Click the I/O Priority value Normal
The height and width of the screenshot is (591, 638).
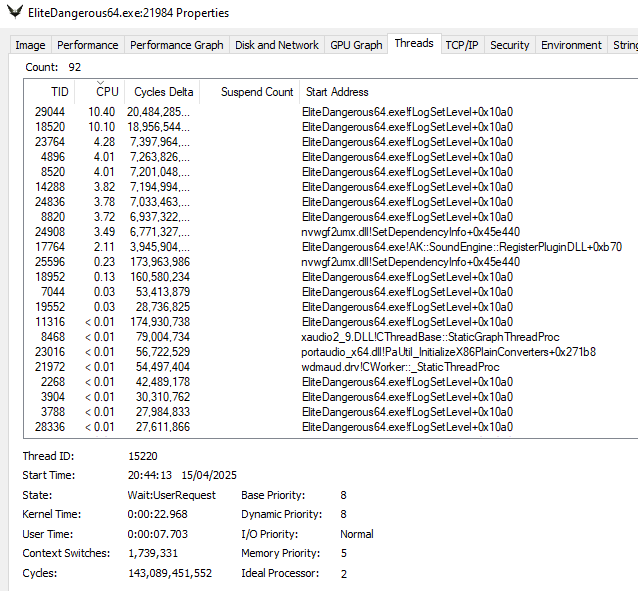tap(357, 534)
